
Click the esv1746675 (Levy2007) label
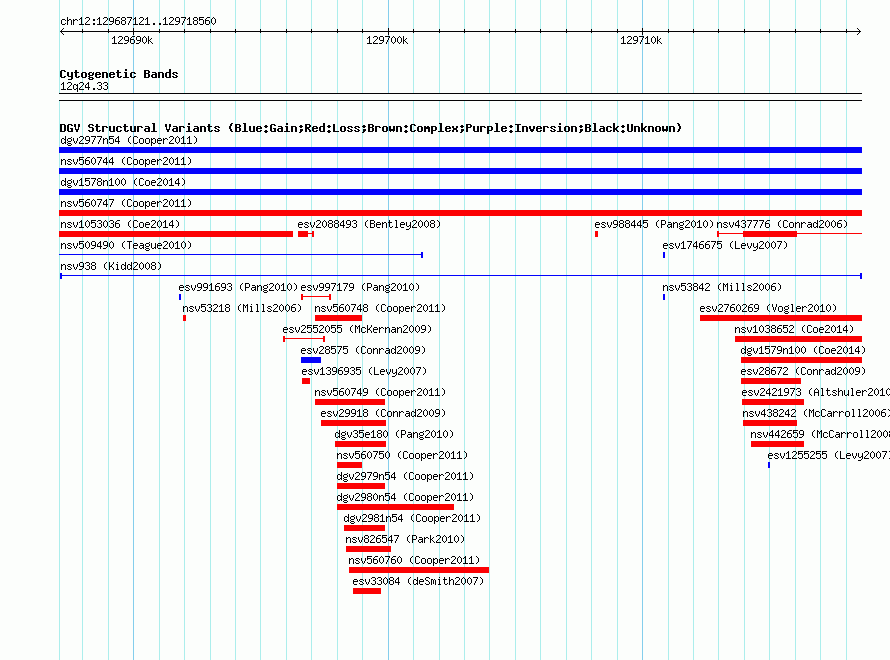(x=725, y=245)
